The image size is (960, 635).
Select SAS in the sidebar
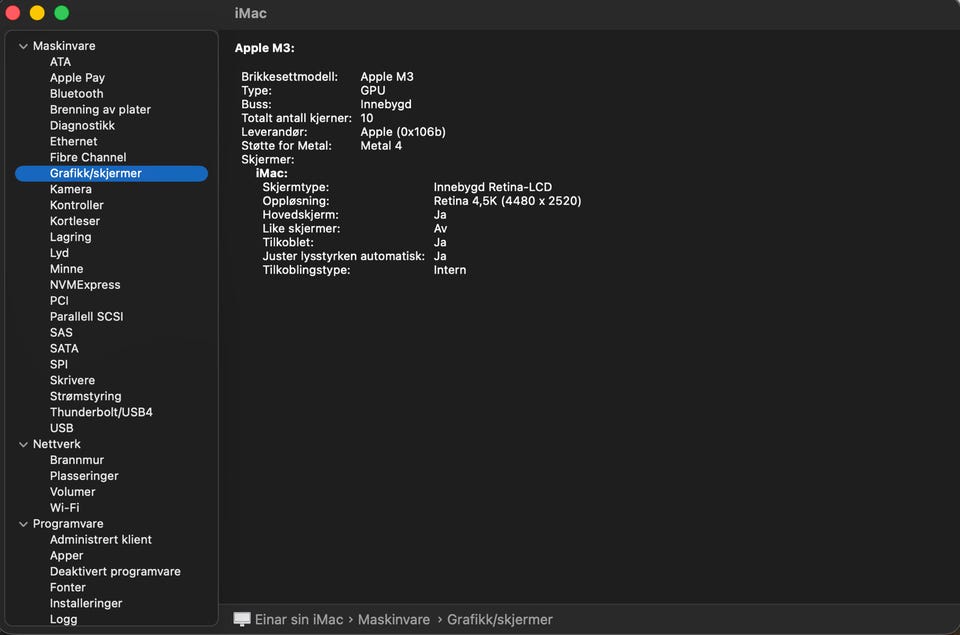tap(61, 333)
